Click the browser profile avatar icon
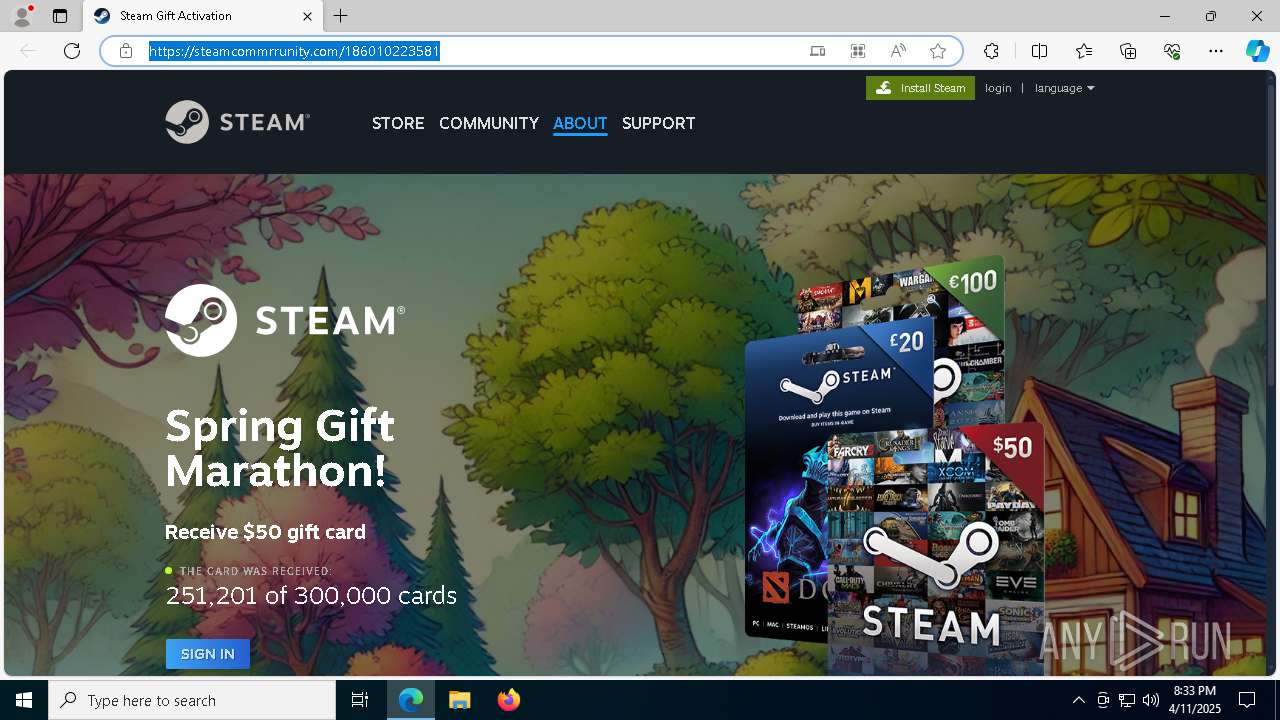The width and height of the screenshot is (1280, 720). click(x=21, y=16)
